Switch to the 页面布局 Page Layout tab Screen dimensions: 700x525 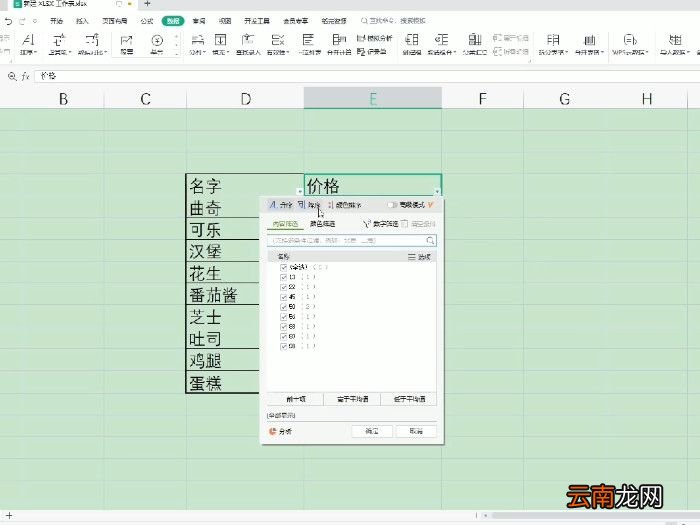coord(115,21)
